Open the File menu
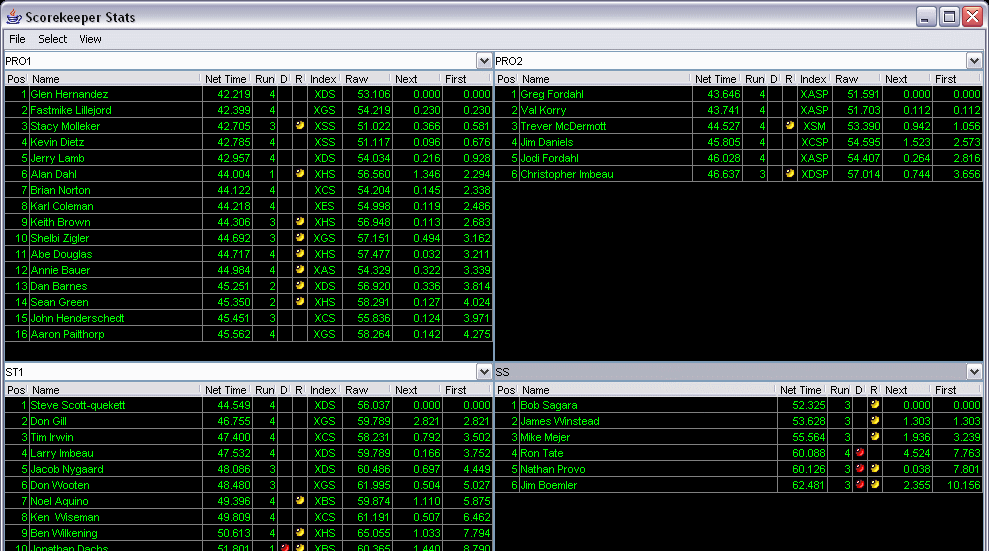Image resolution: width=989 pixels, height=551 pixels. click(17, 39)
